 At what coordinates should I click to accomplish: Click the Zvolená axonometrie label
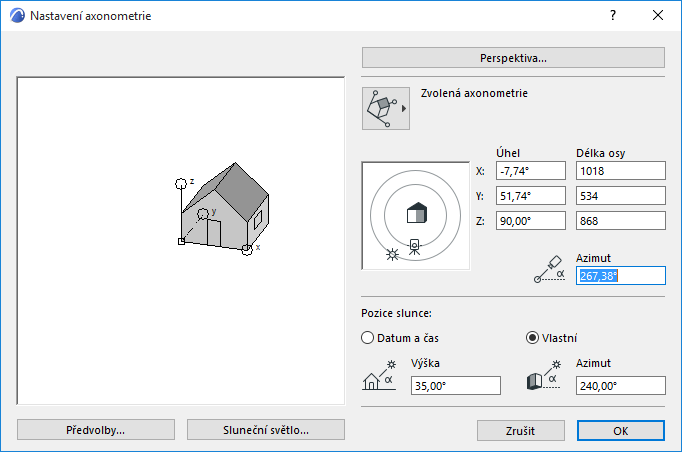[x=474, y=93]
